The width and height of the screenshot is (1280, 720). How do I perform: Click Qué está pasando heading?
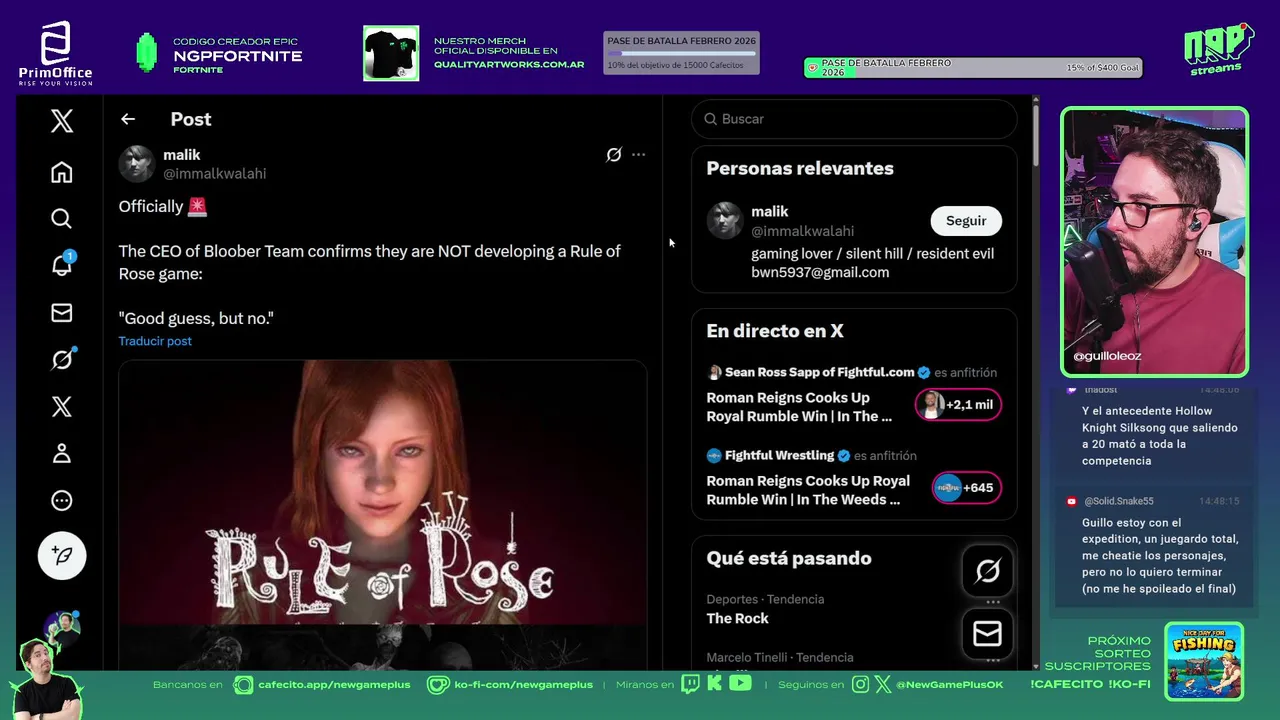click(x=789, y=559)
